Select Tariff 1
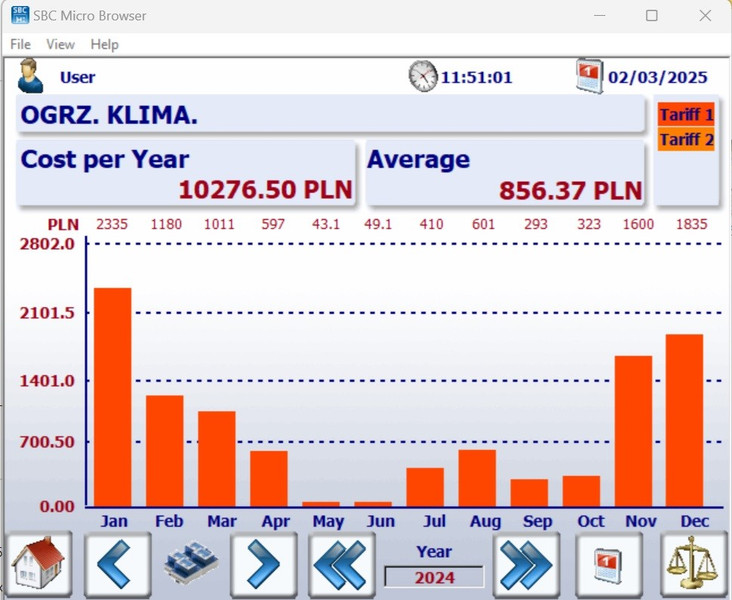The width and height of the screenshot is (732, 600). 686,115
